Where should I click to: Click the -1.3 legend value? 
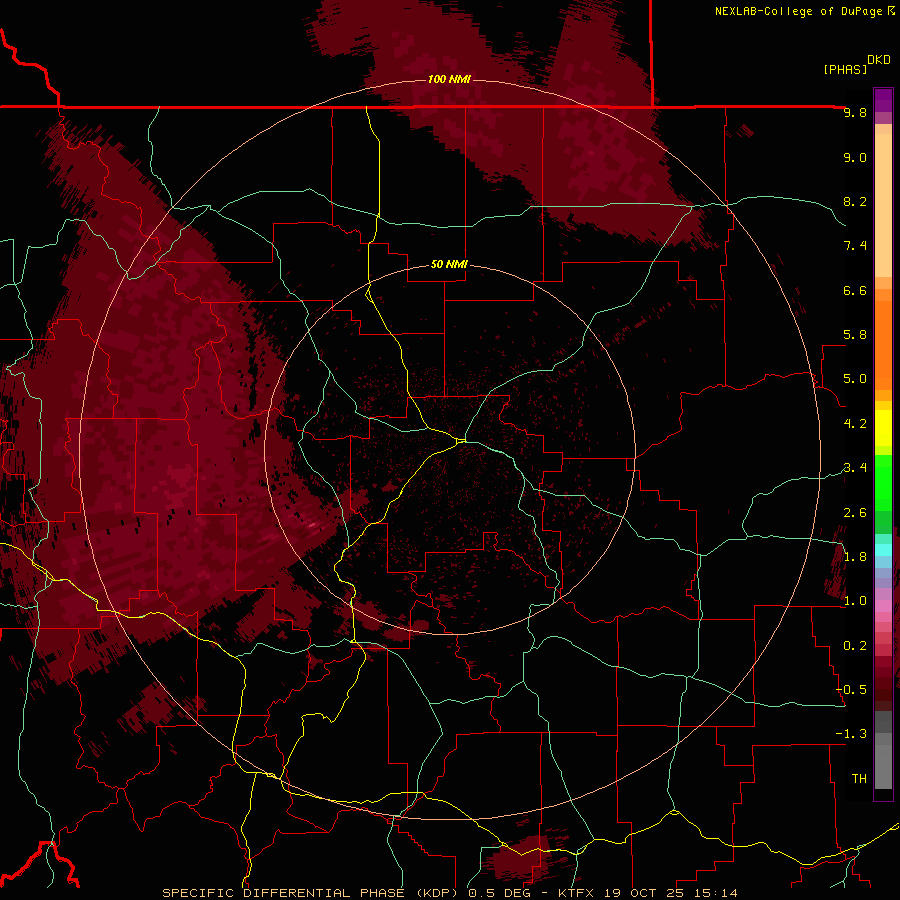coord(852,734)
